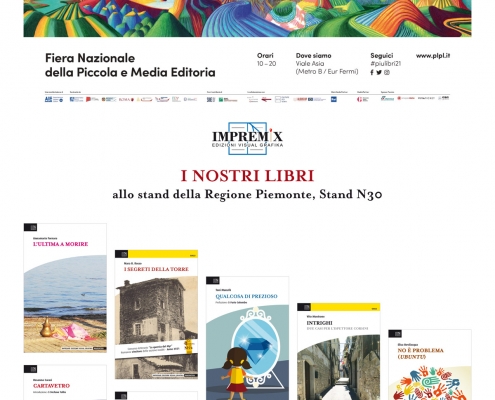Click the Viale Asia address text

(310, 63)
